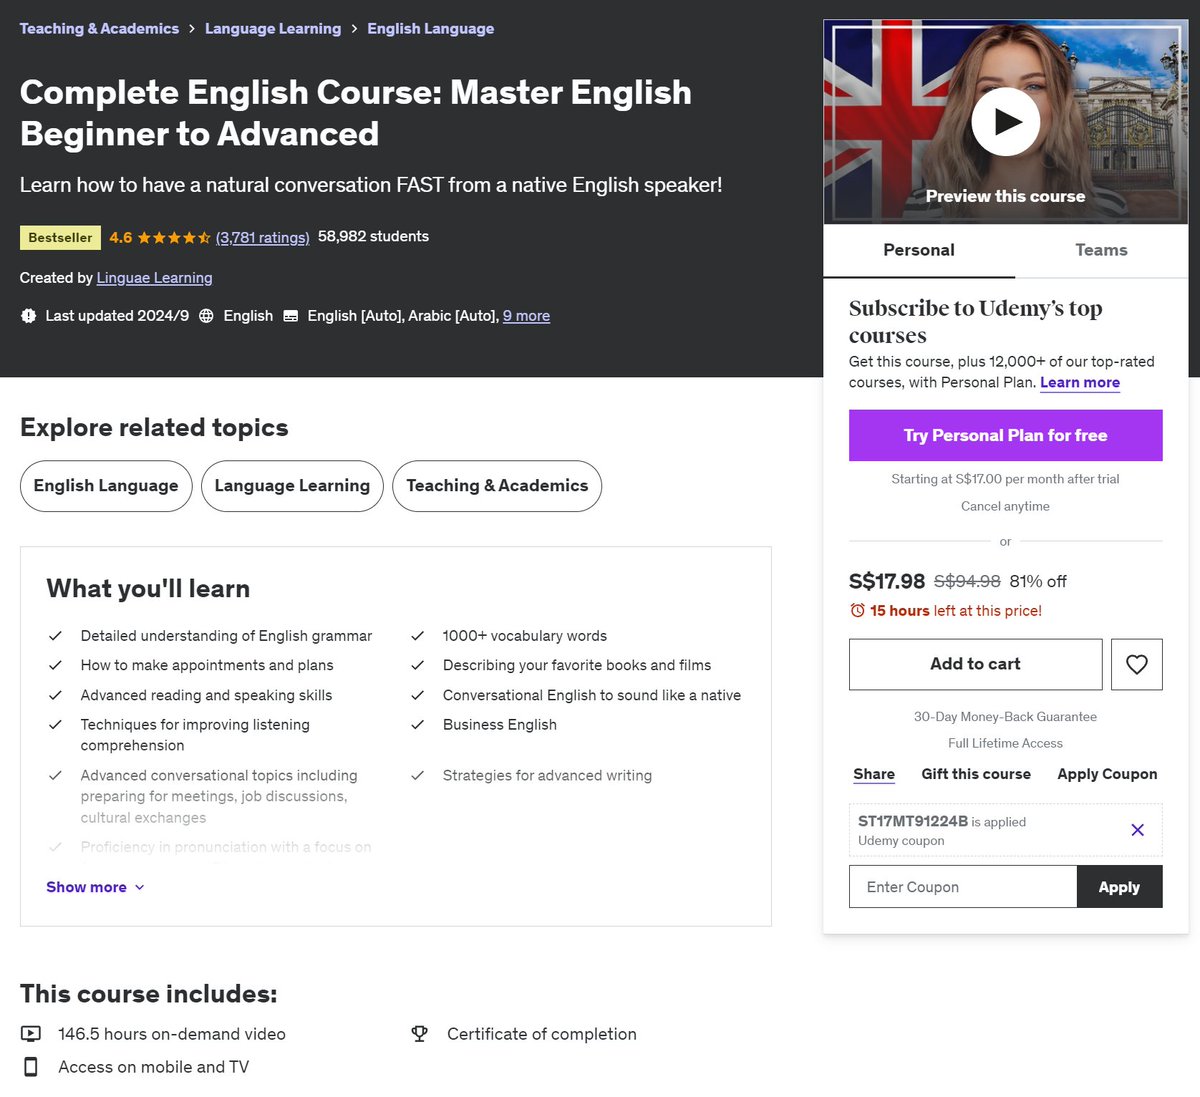Click the certificate trophy icon
This screenshot has width=1200, height=1097.
click(x=419, y=1034)
